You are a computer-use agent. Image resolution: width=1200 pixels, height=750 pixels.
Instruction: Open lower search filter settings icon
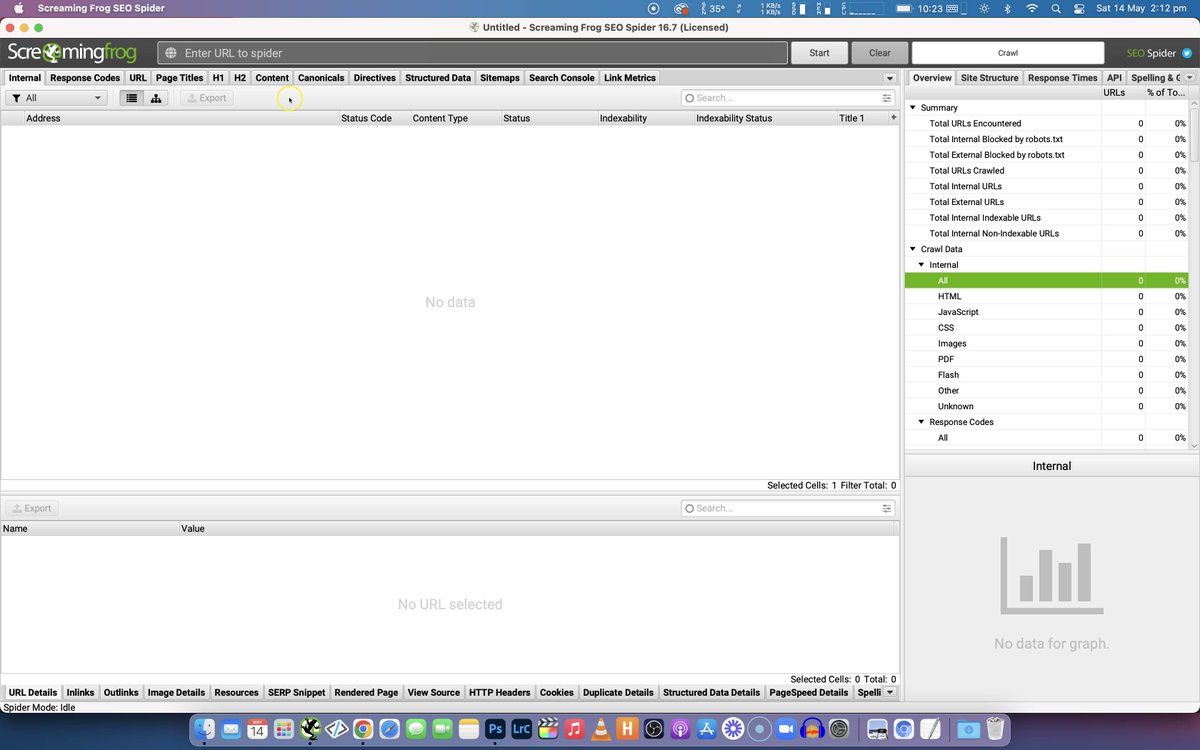[x=887, y=508]
